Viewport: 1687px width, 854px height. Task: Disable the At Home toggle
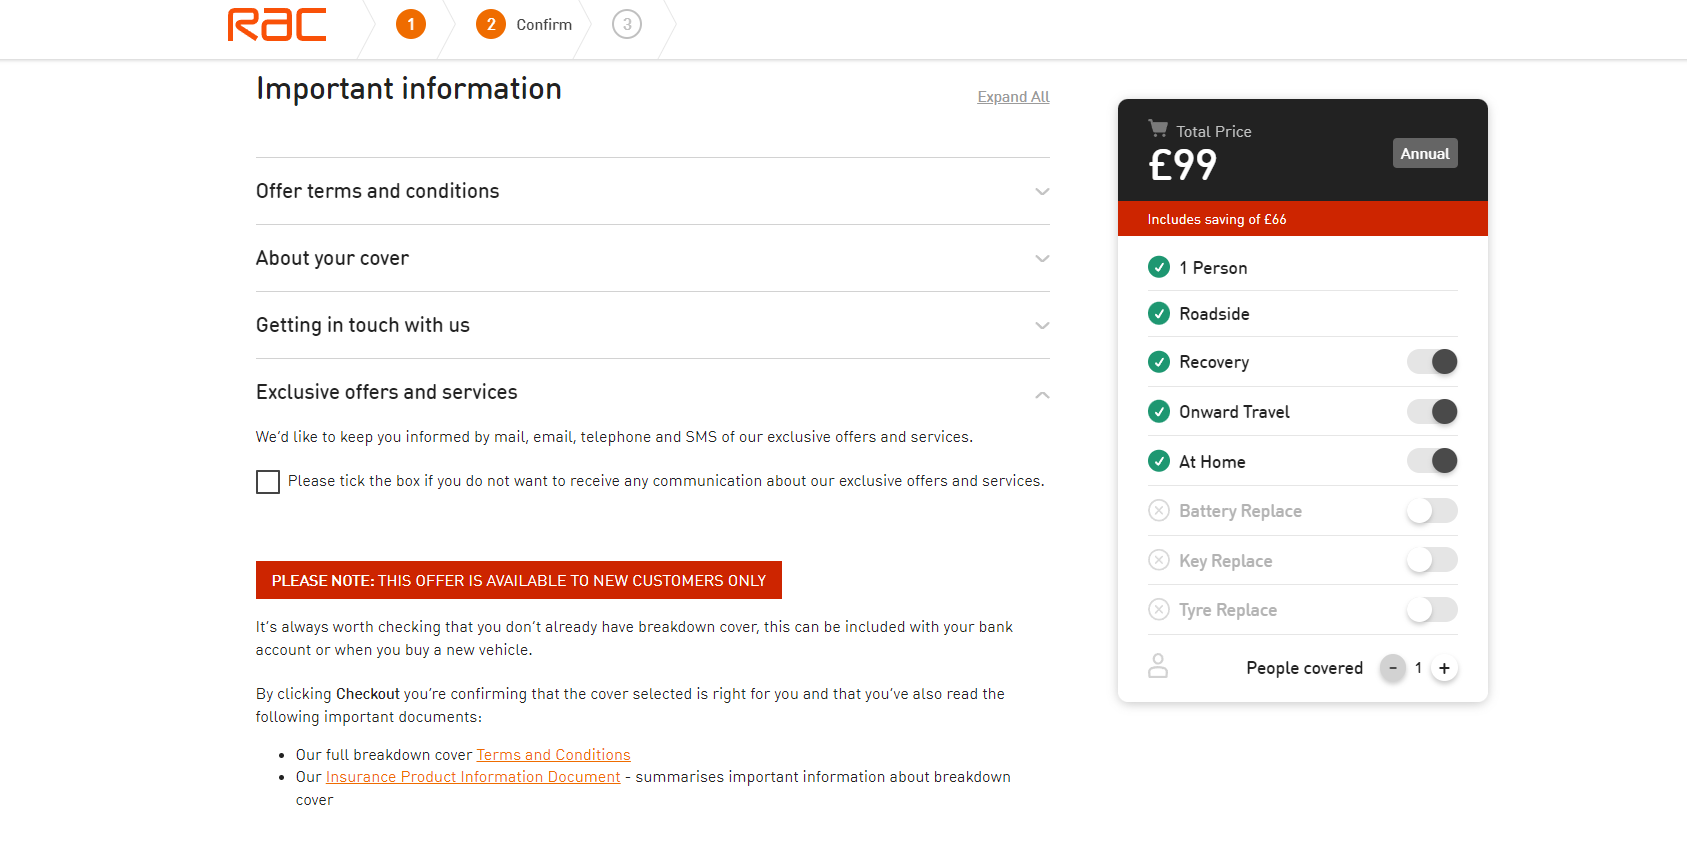[x=1432, y=461]
